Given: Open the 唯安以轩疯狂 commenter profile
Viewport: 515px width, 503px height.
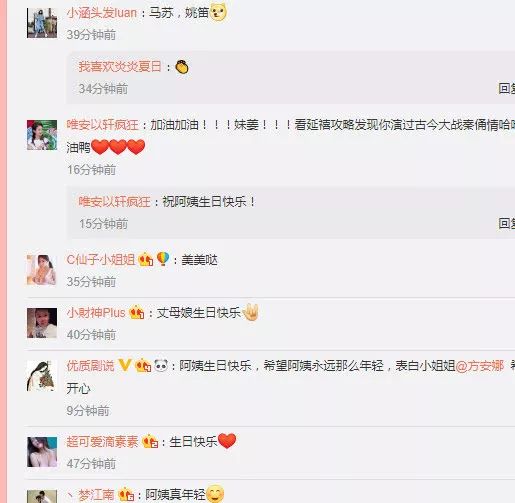Looking at the screenshot, I should pos(103,125).
